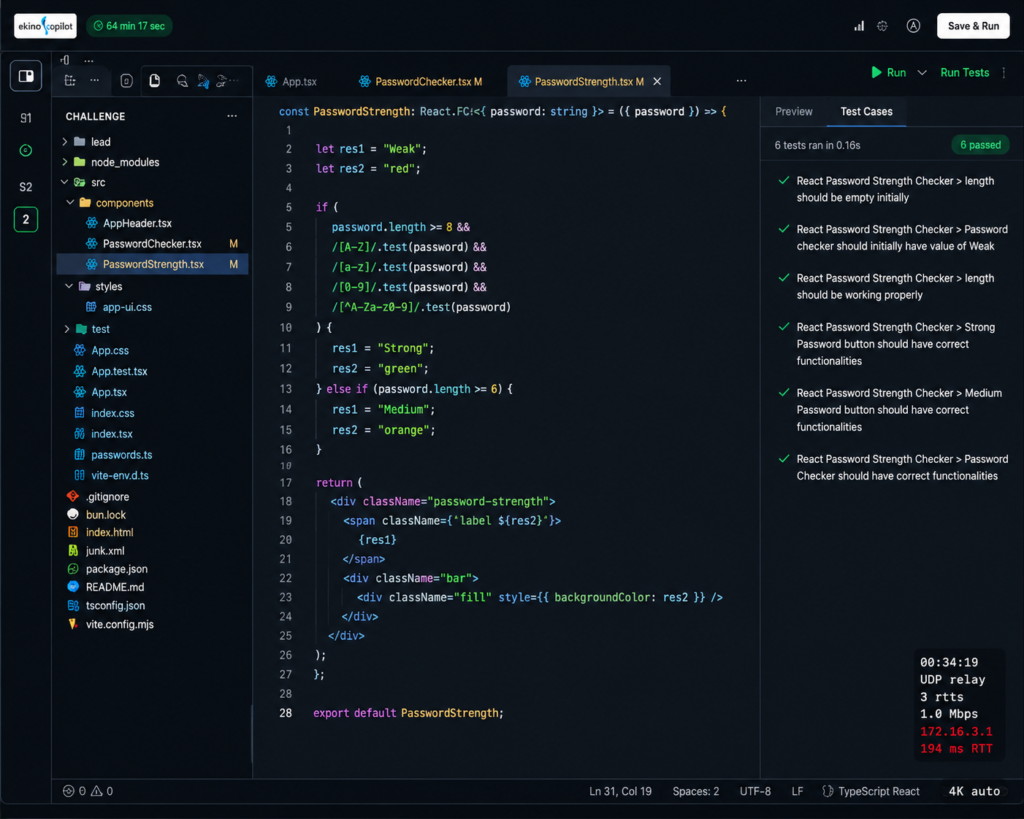Open PasswordChecker.tsx in file tree

[x=153, y=244]
